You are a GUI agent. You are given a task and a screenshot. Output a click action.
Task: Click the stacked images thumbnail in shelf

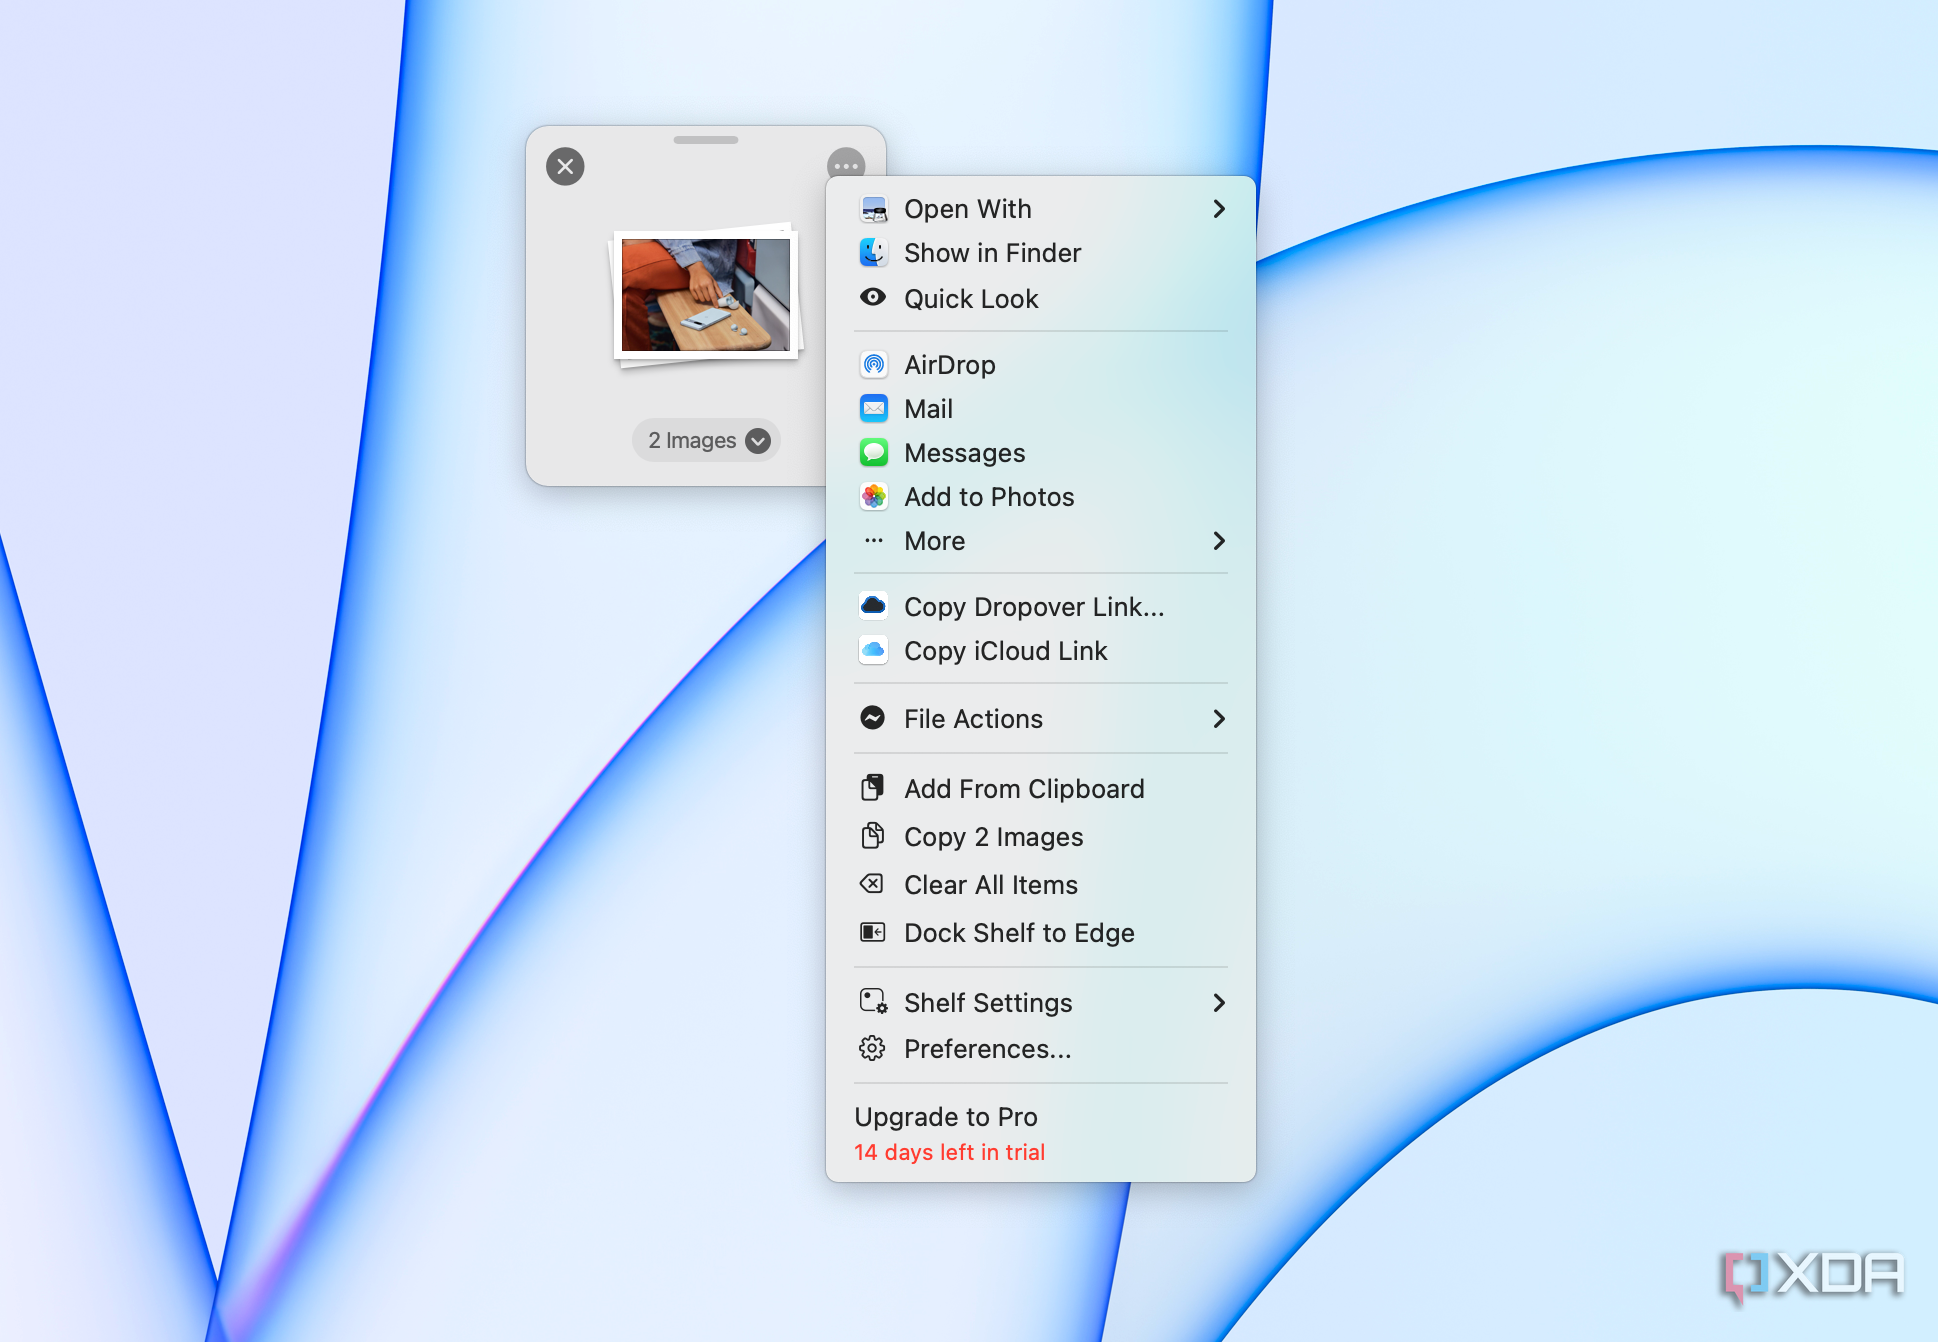(706, 295)
